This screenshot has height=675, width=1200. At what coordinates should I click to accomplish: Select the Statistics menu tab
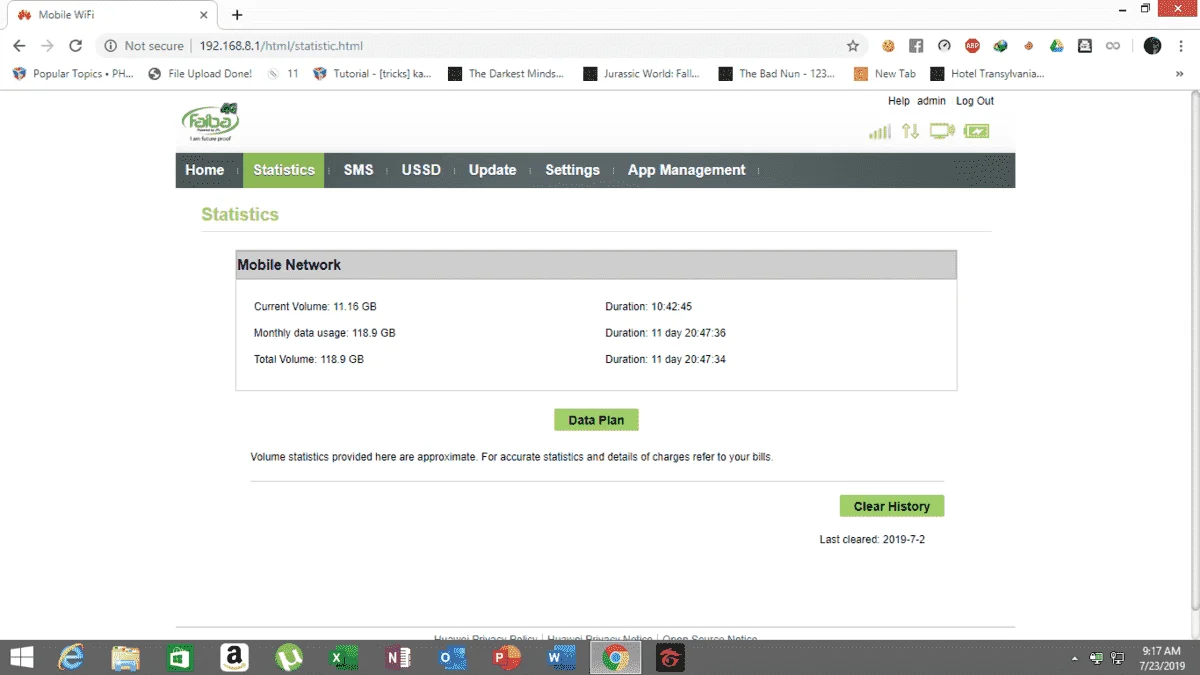284,170
